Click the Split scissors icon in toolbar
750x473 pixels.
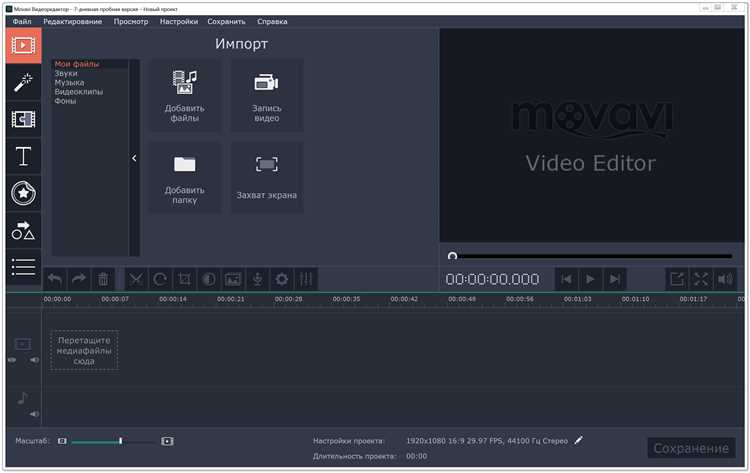point(136,280)
